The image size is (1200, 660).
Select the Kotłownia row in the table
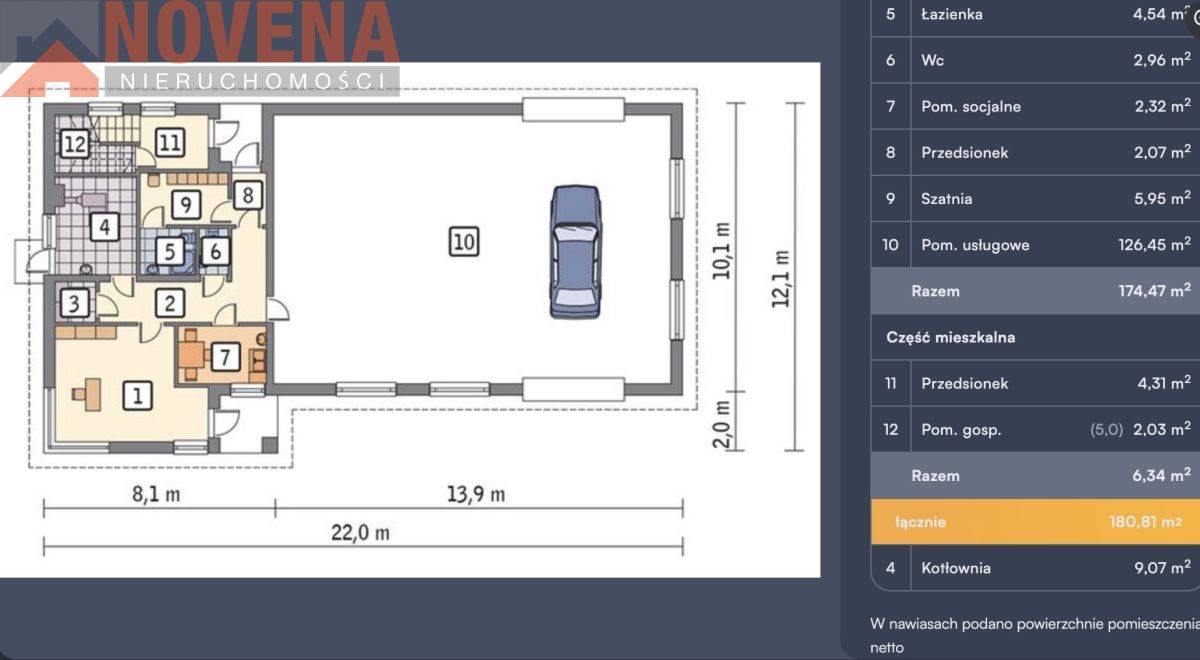tap(1035, 568)
